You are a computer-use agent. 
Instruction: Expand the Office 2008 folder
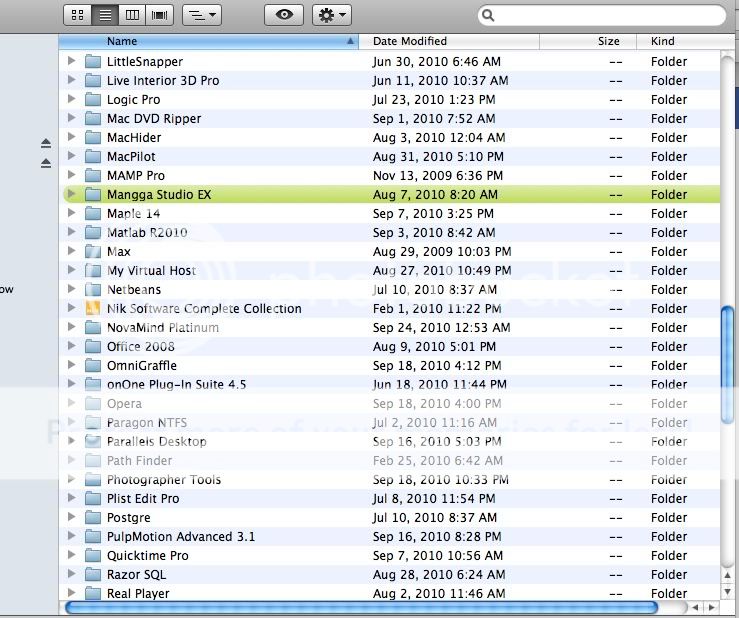click(72, 346)
